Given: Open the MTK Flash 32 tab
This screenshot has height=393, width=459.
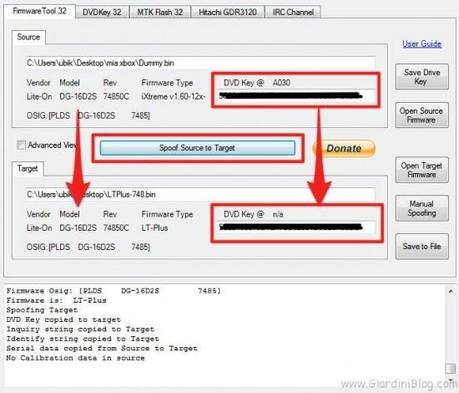Looking at the screenshot, I should [x=160, y=12].
